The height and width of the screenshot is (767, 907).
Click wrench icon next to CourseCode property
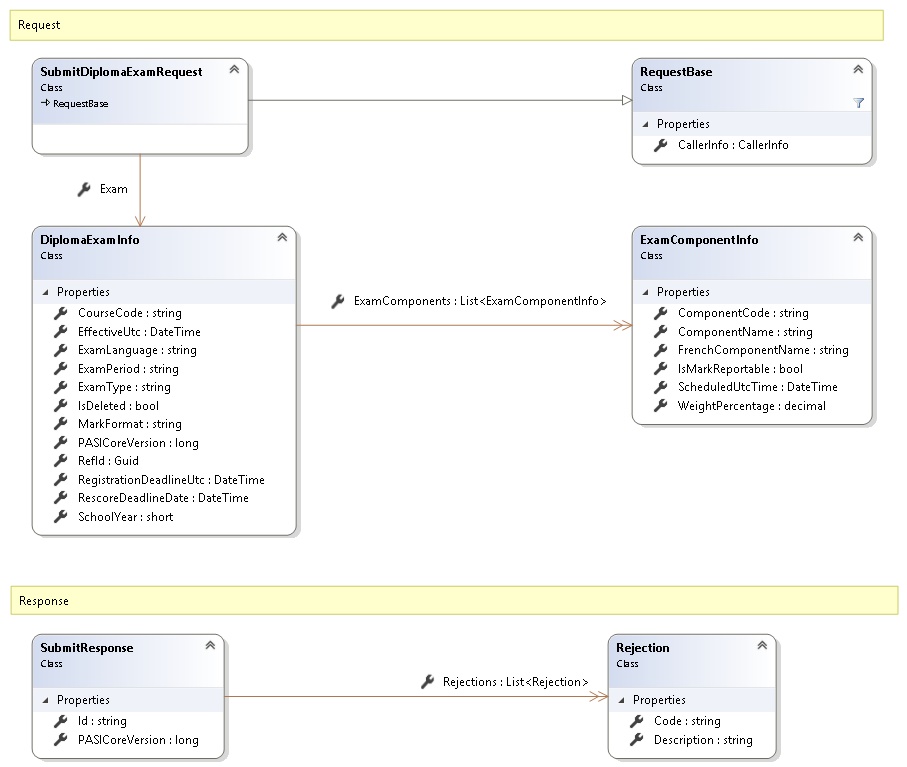(61, 313)
